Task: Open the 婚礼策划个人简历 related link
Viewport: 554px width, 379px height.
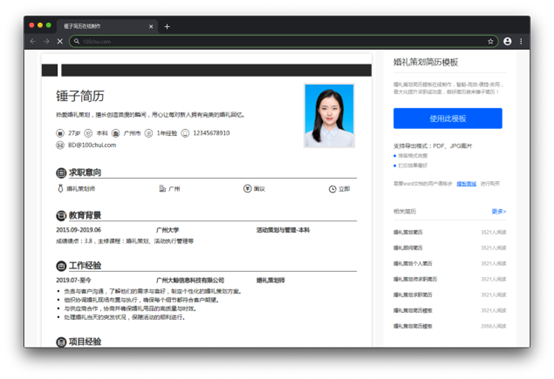Action: point(413,263)
